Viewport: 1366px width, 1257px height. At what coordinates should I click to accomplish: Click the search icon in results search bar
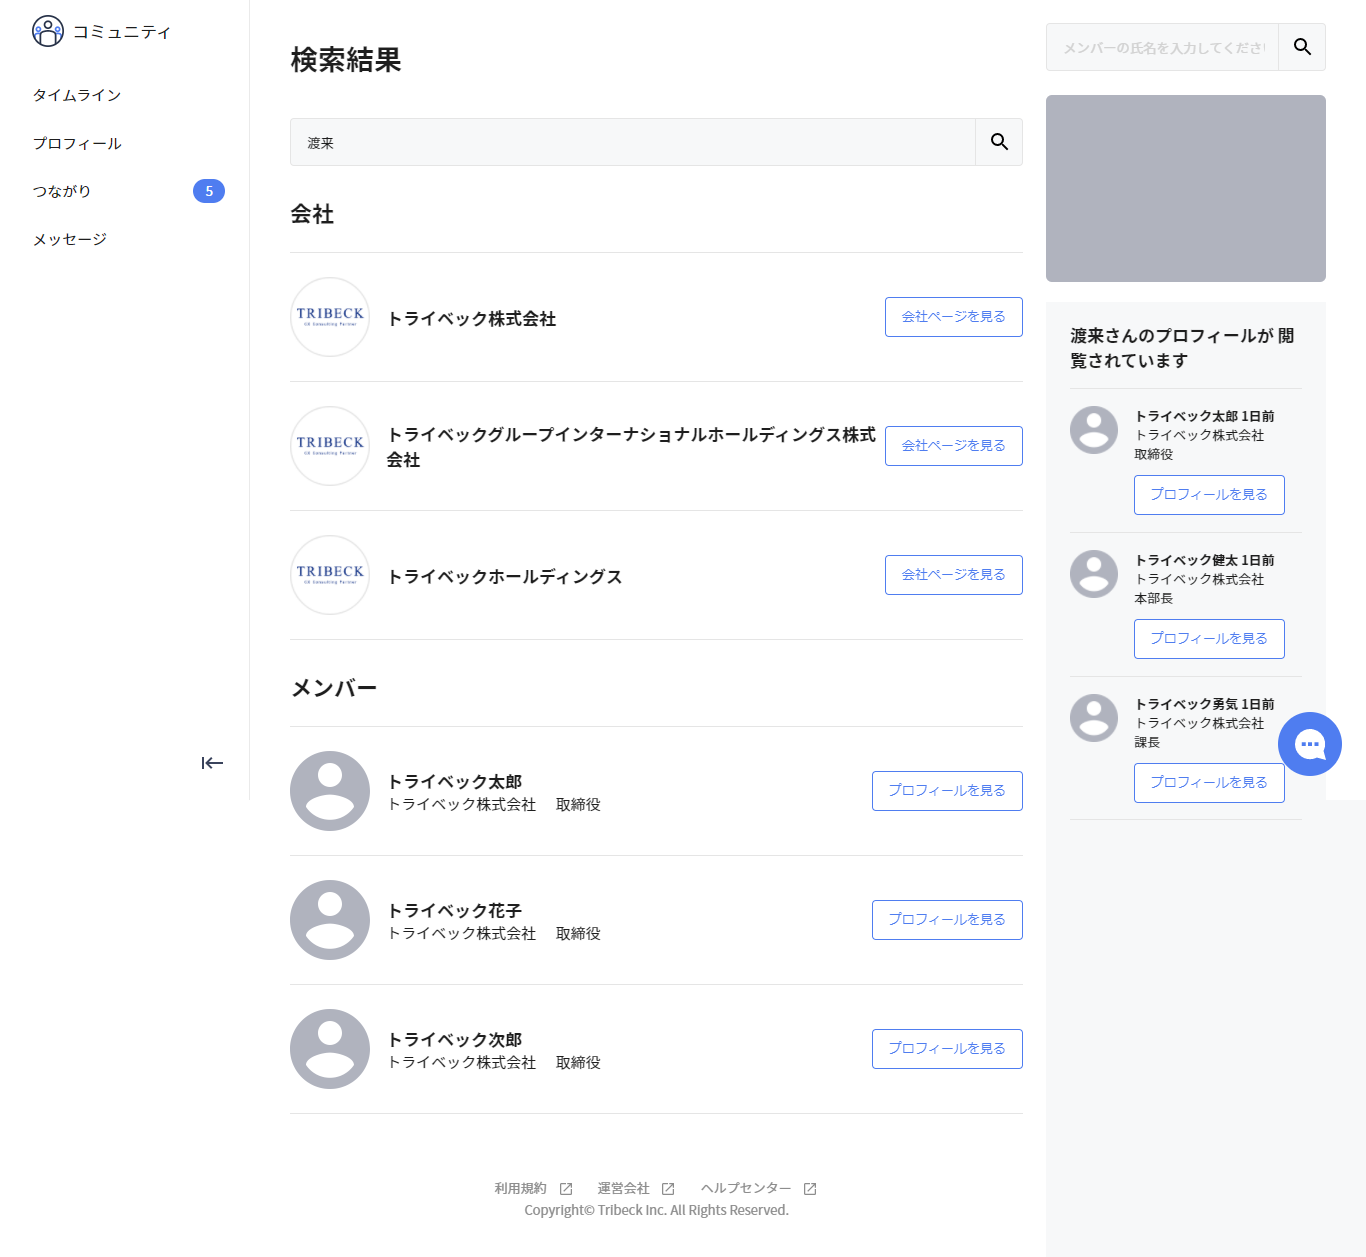pyautogui.click(x=999, y=142)
